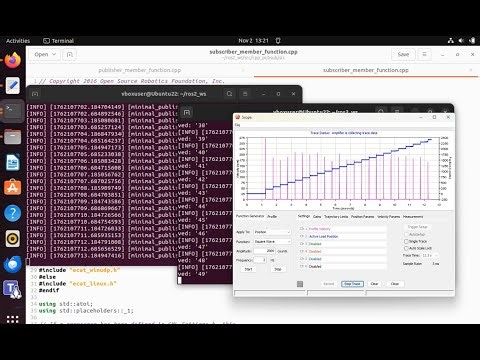Click the Scope window title icon
This screenshot has width=480, height=360.
pos(238,117)
